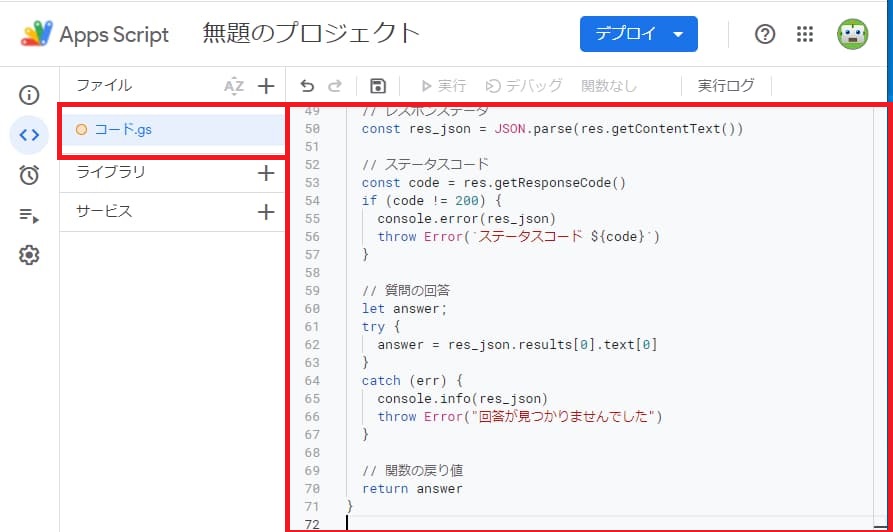The width and height of the screenshot is (893, 532).
Task: Add a service with plus icon
Action: pyautogui.click(x=266, y=212)
